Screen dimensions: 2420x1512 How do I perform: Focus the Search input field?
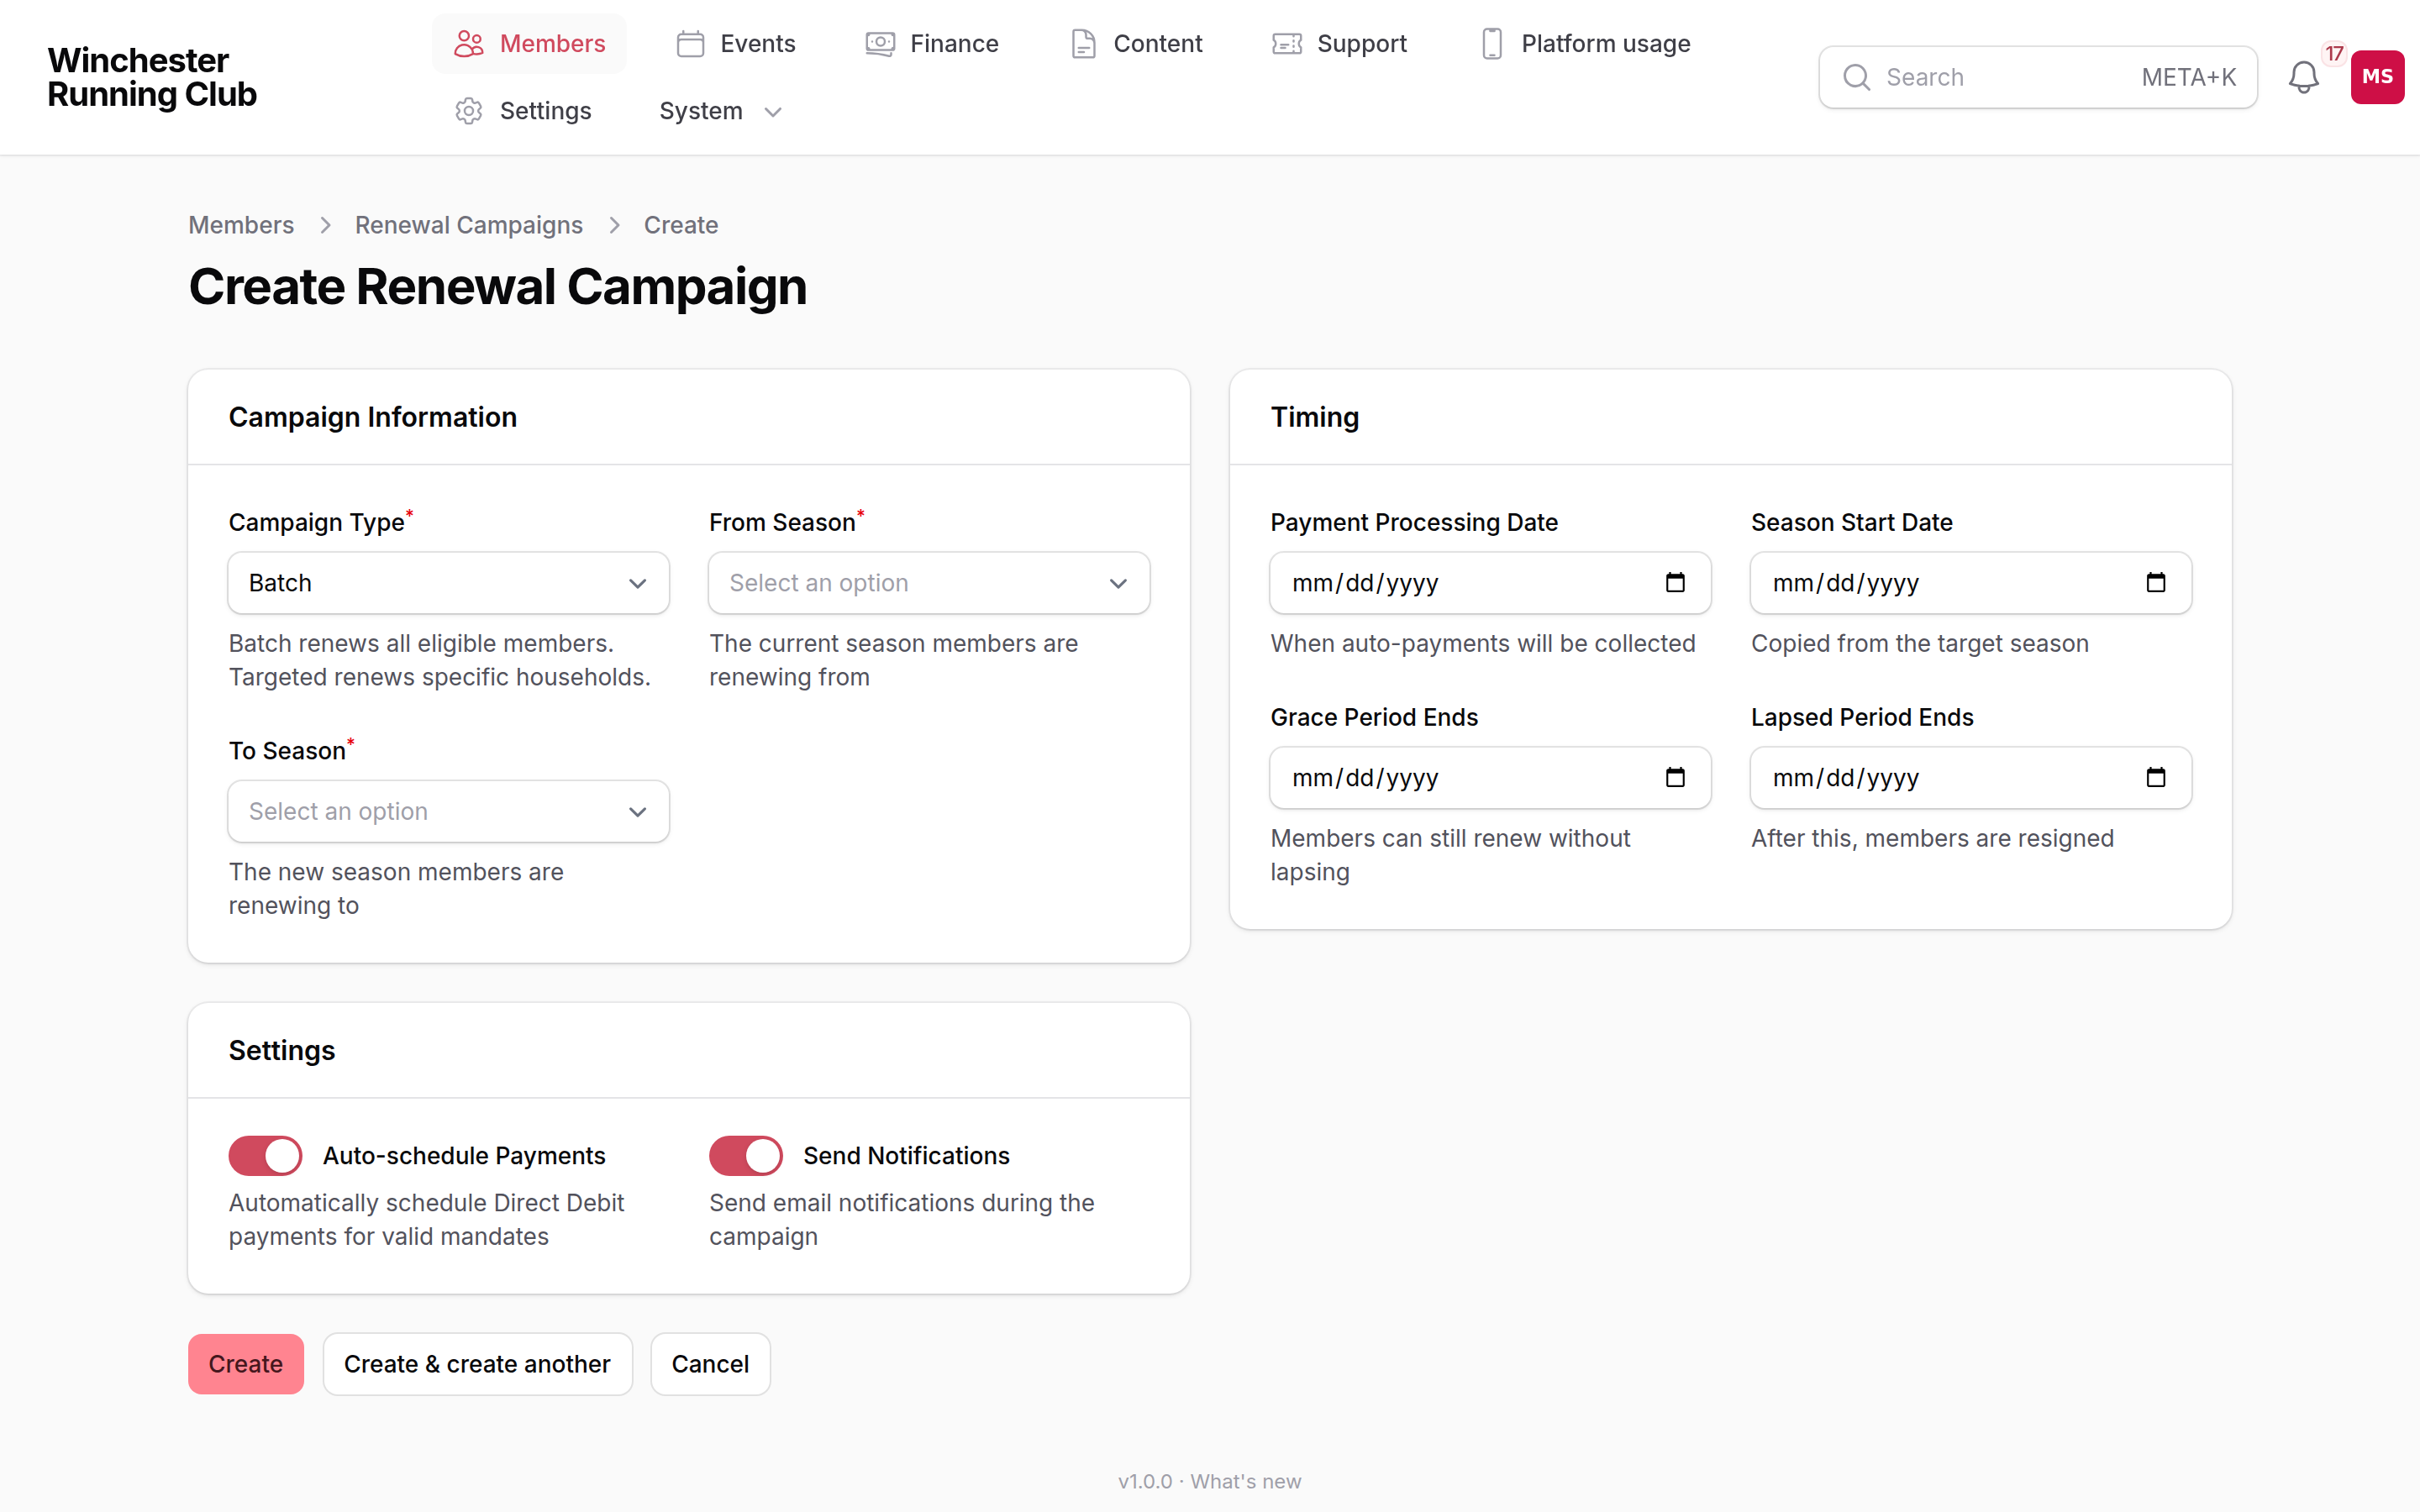(x=2037, y=77)
